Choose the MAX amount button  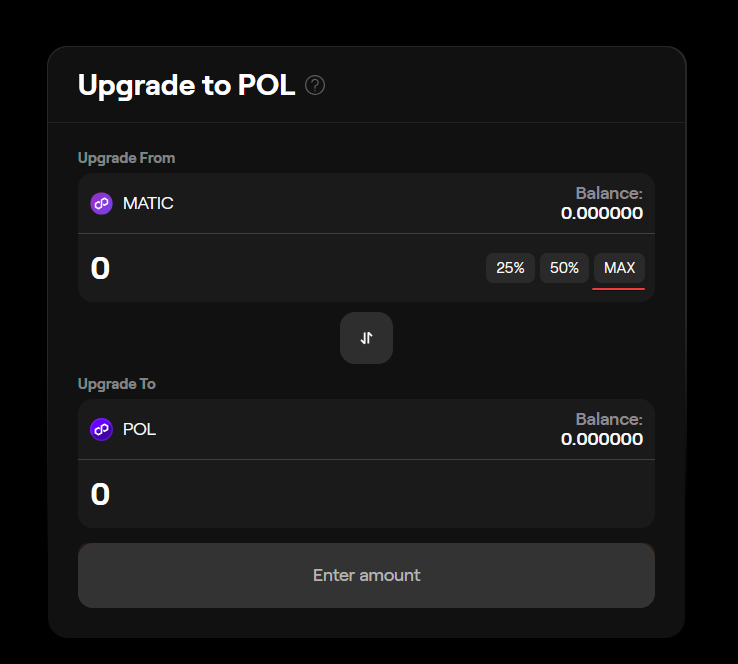tap(619, 268)
